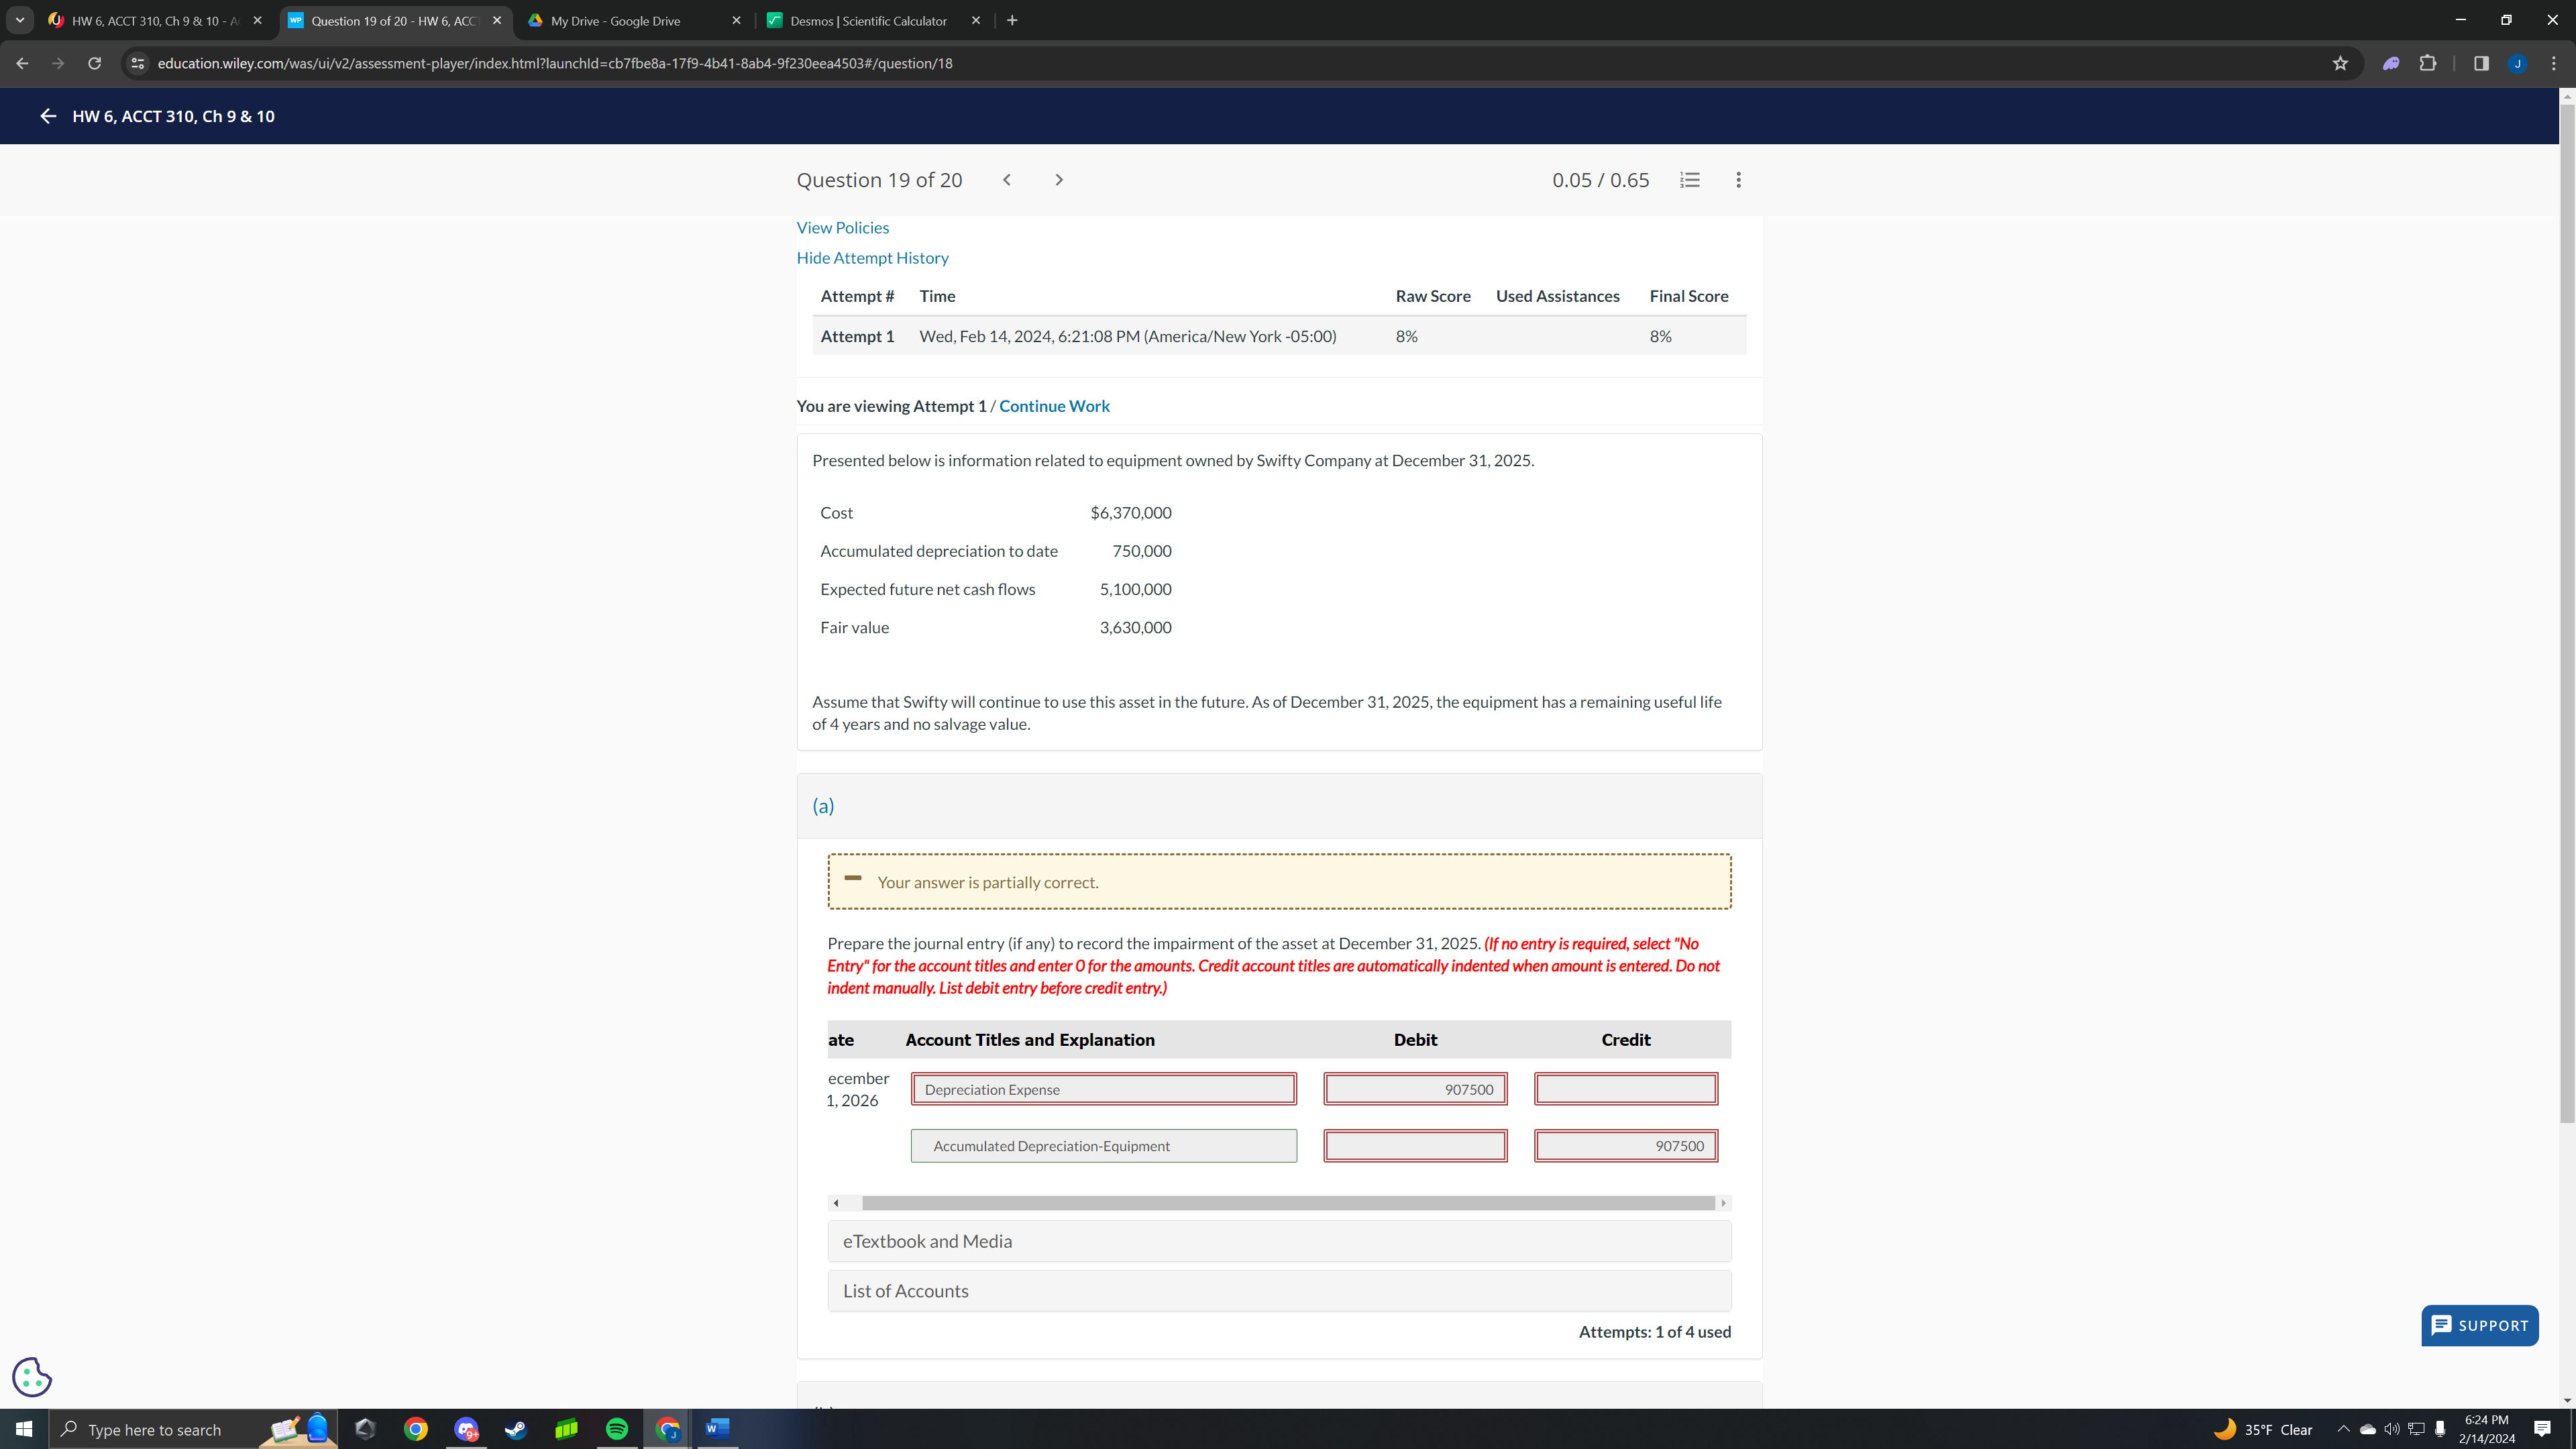Open Spotify from the taskbar
2576x1449 pixels.
(617, 1429)
